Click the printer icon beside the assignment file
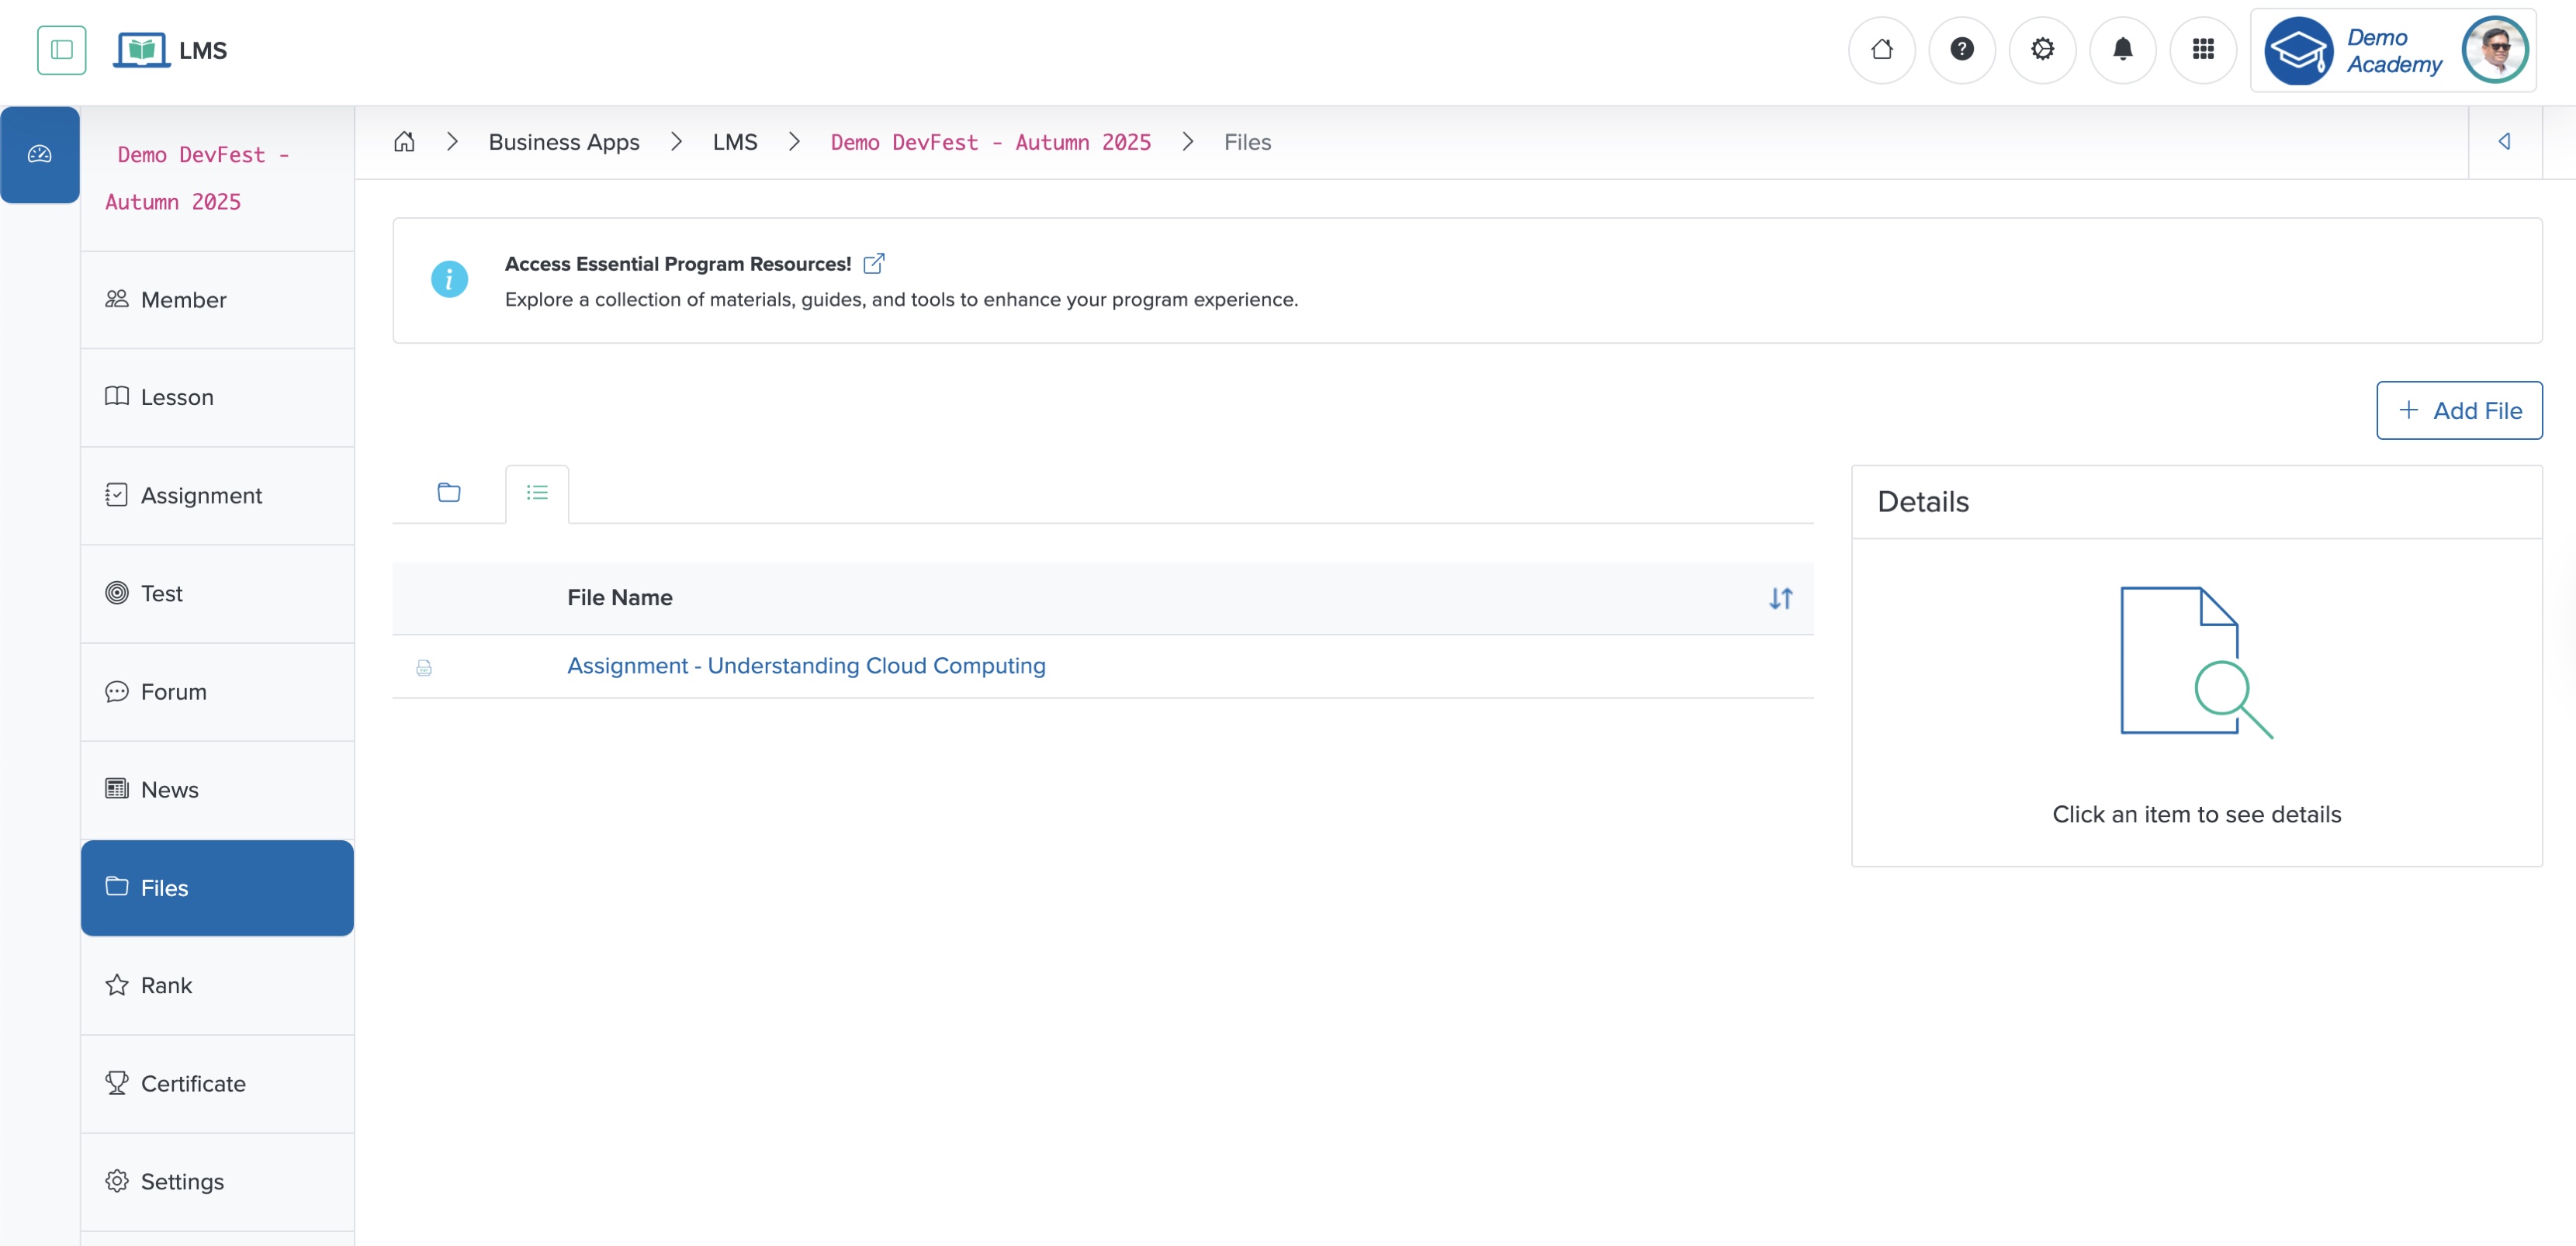2576x1246 pixels. click(x=425, y=667)
